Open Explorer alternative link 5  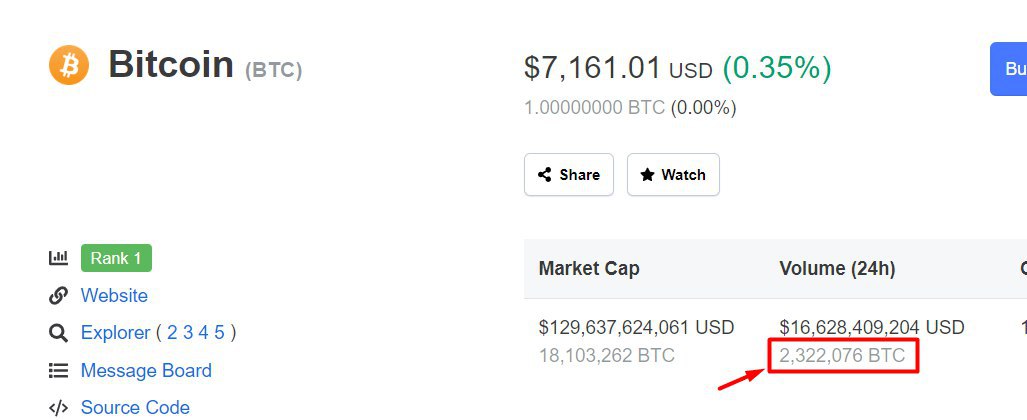click(219, 333)
